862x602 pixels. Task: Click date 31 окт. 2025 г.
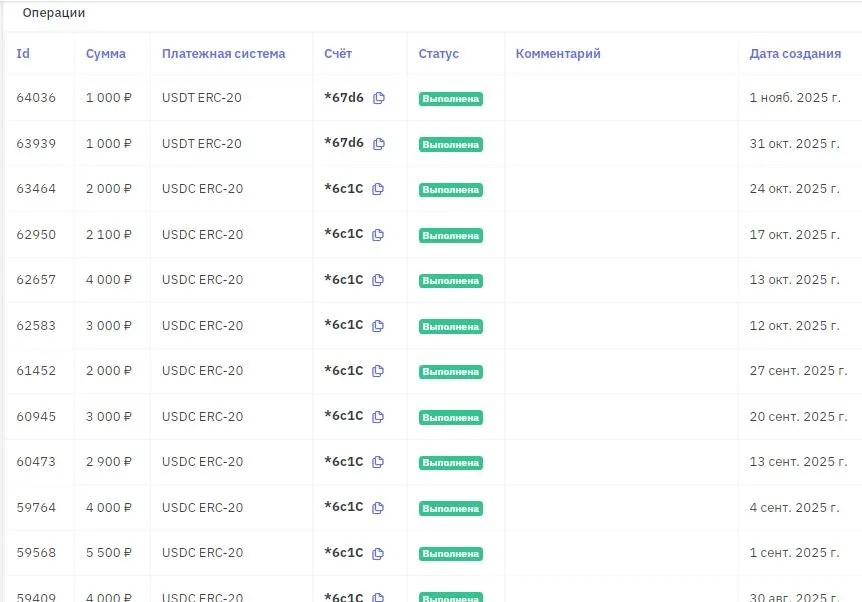coord(794,143)
